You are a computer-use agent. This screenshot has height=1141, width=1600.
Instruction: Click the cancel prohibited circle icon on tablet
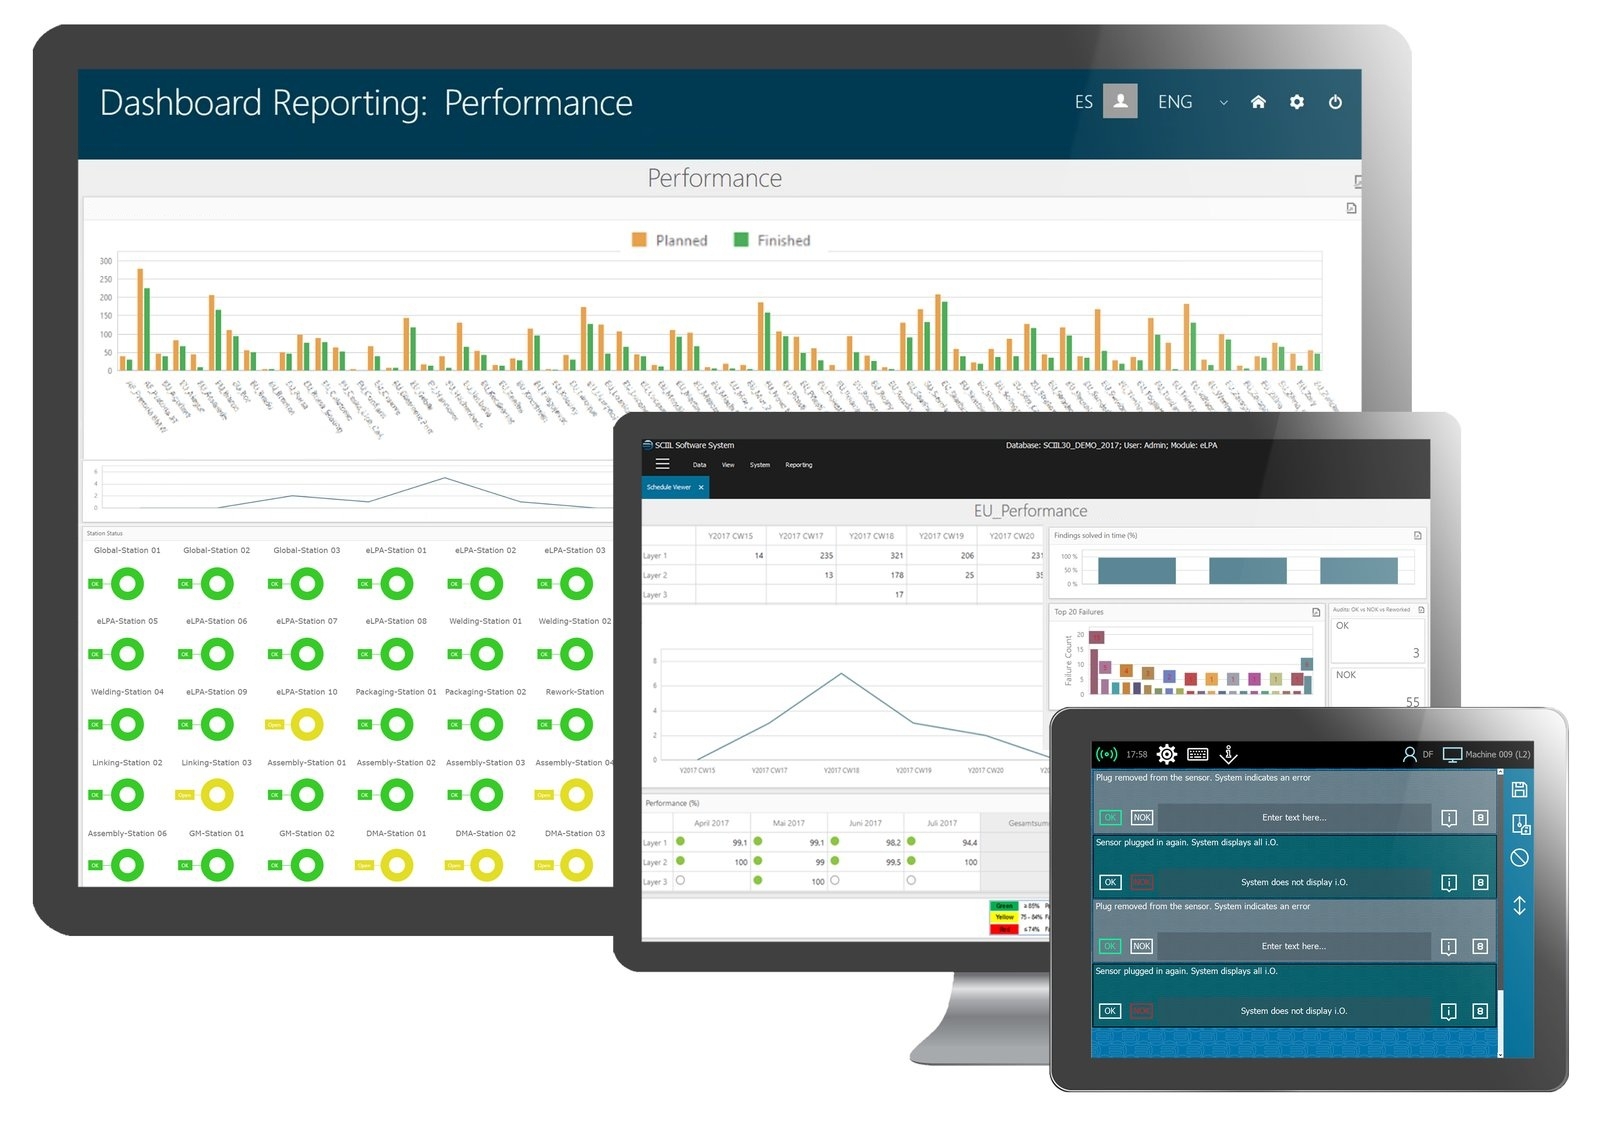tap(1519, 858)
